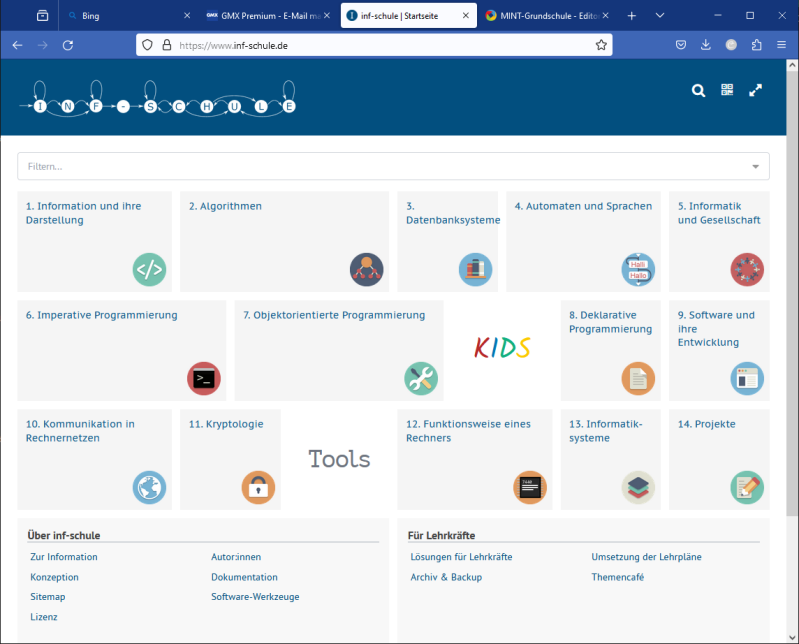
Task: Click the wrench icon for Objektorientierte Programmierung
Action: click(x=420, y=378)
